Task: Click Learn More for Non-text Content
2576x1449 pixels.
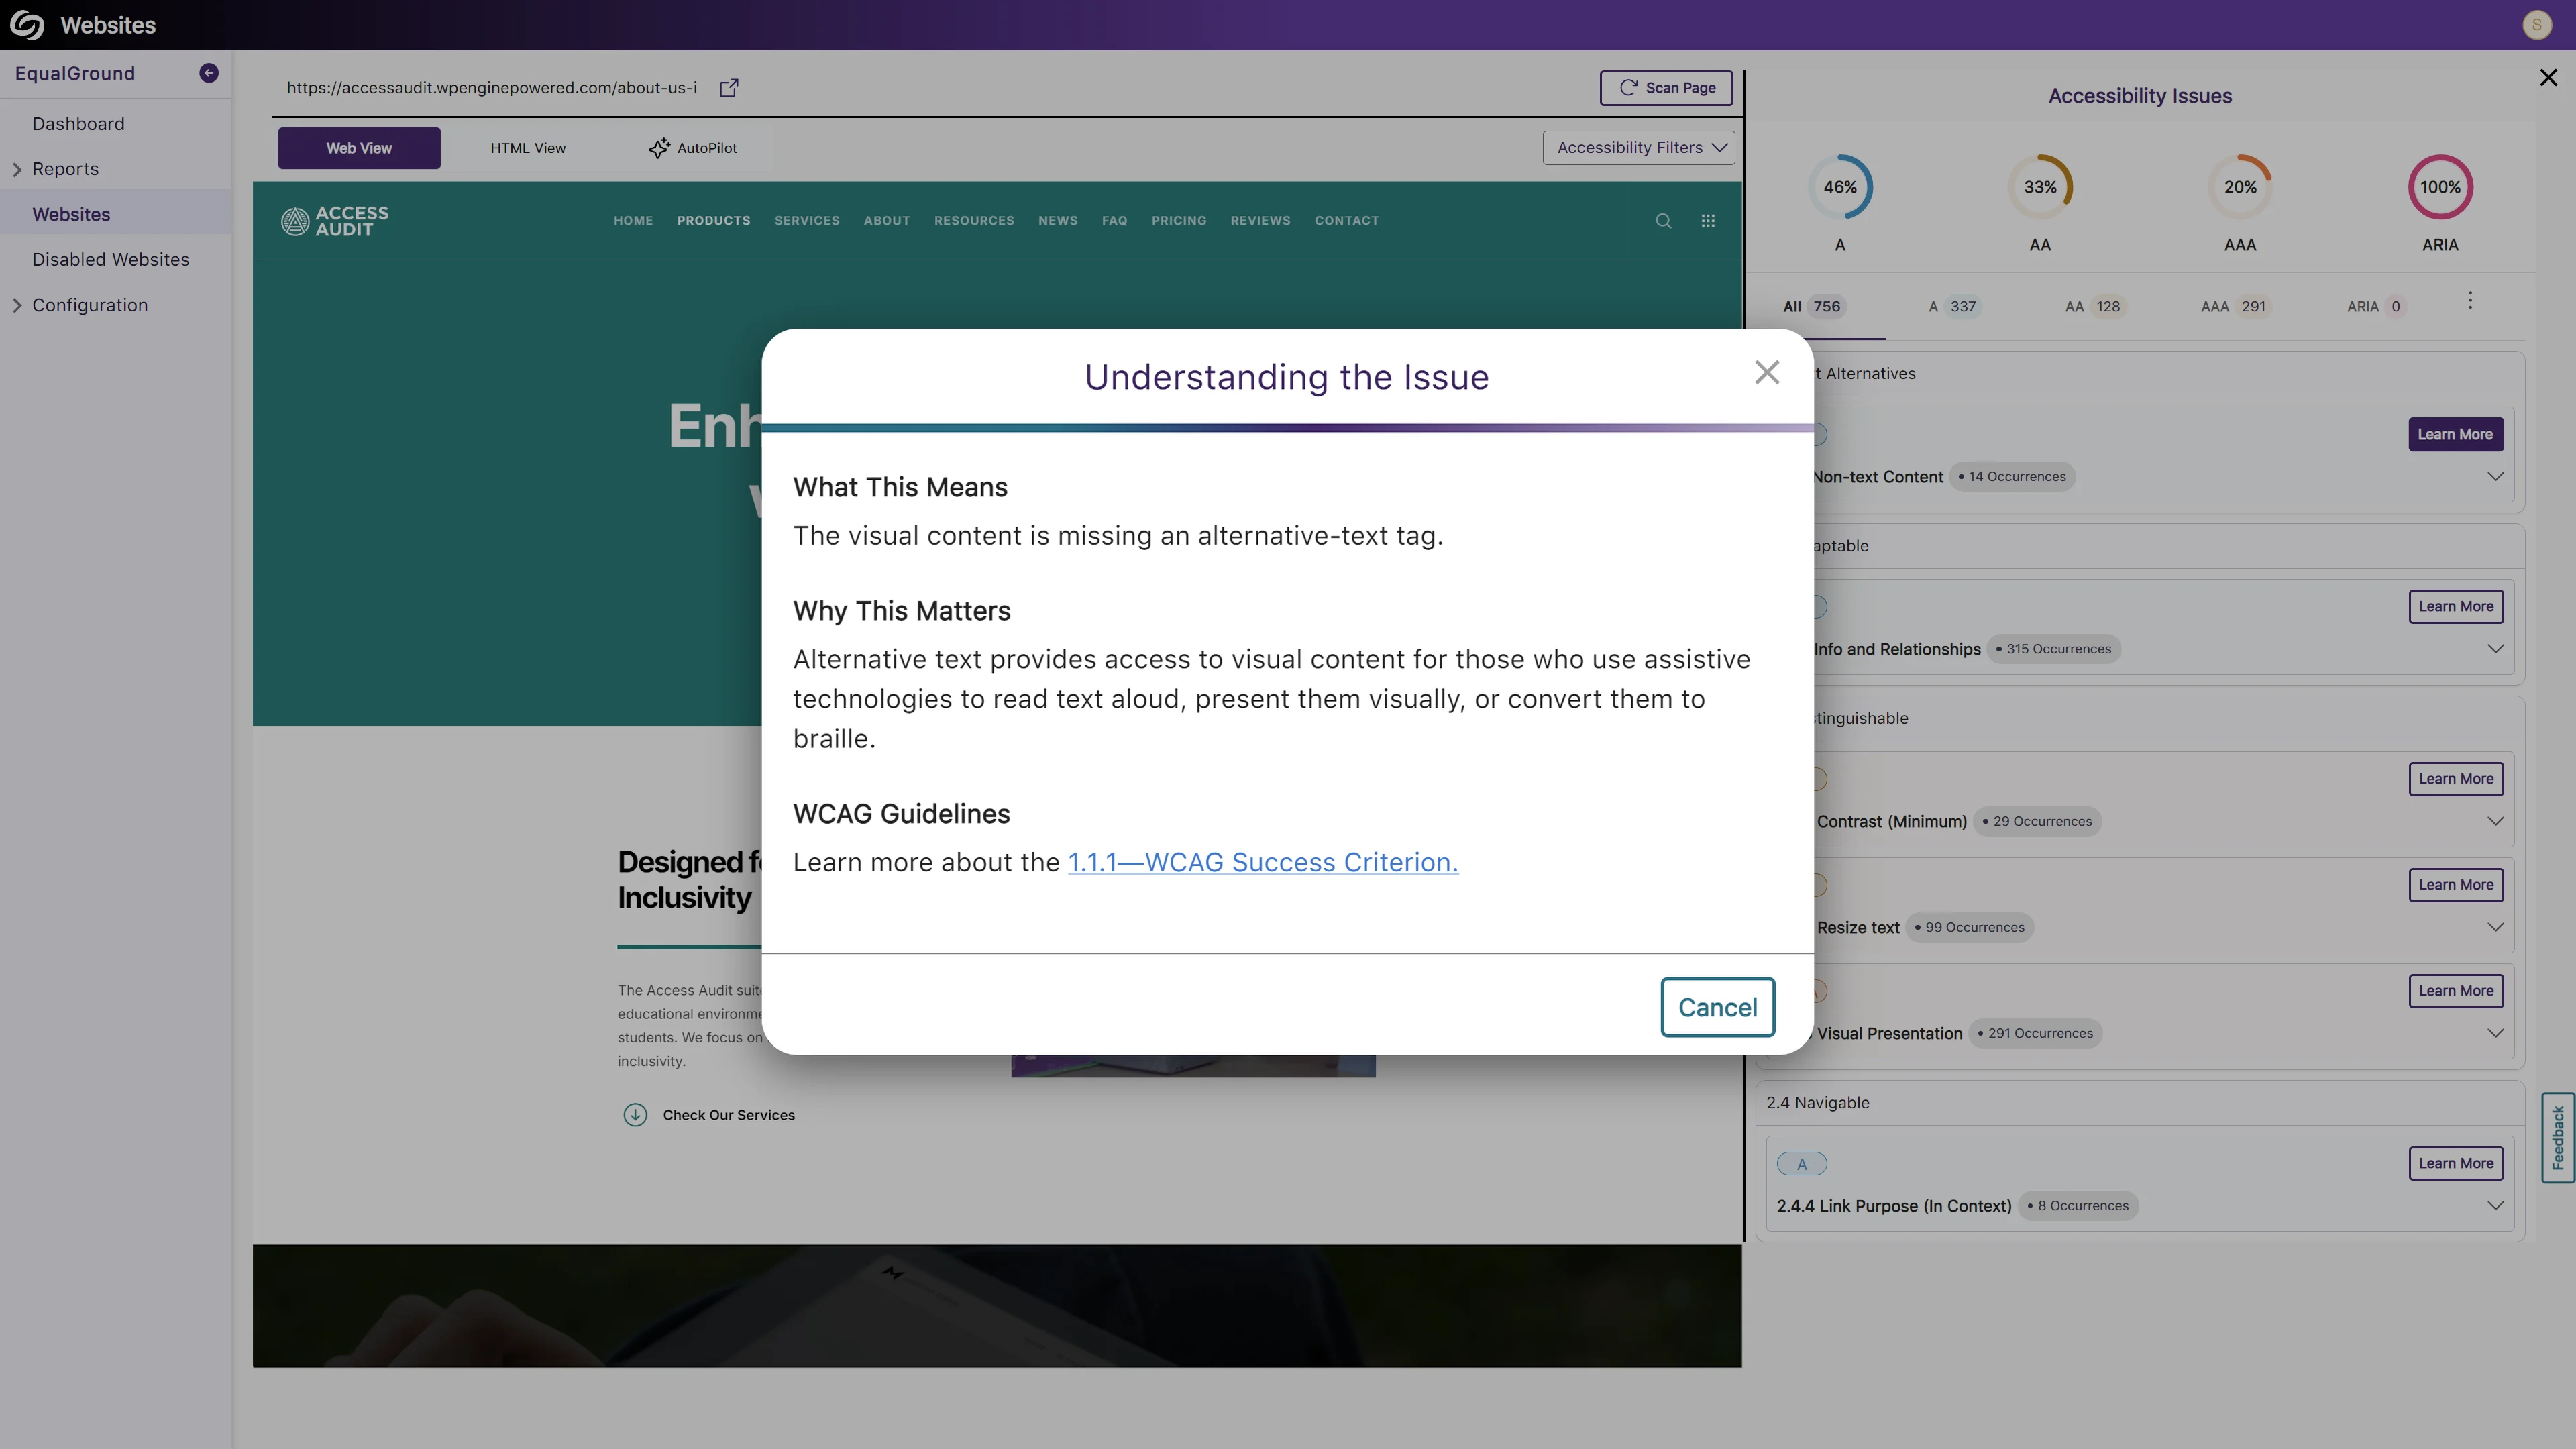Action: pos(2455,435)
